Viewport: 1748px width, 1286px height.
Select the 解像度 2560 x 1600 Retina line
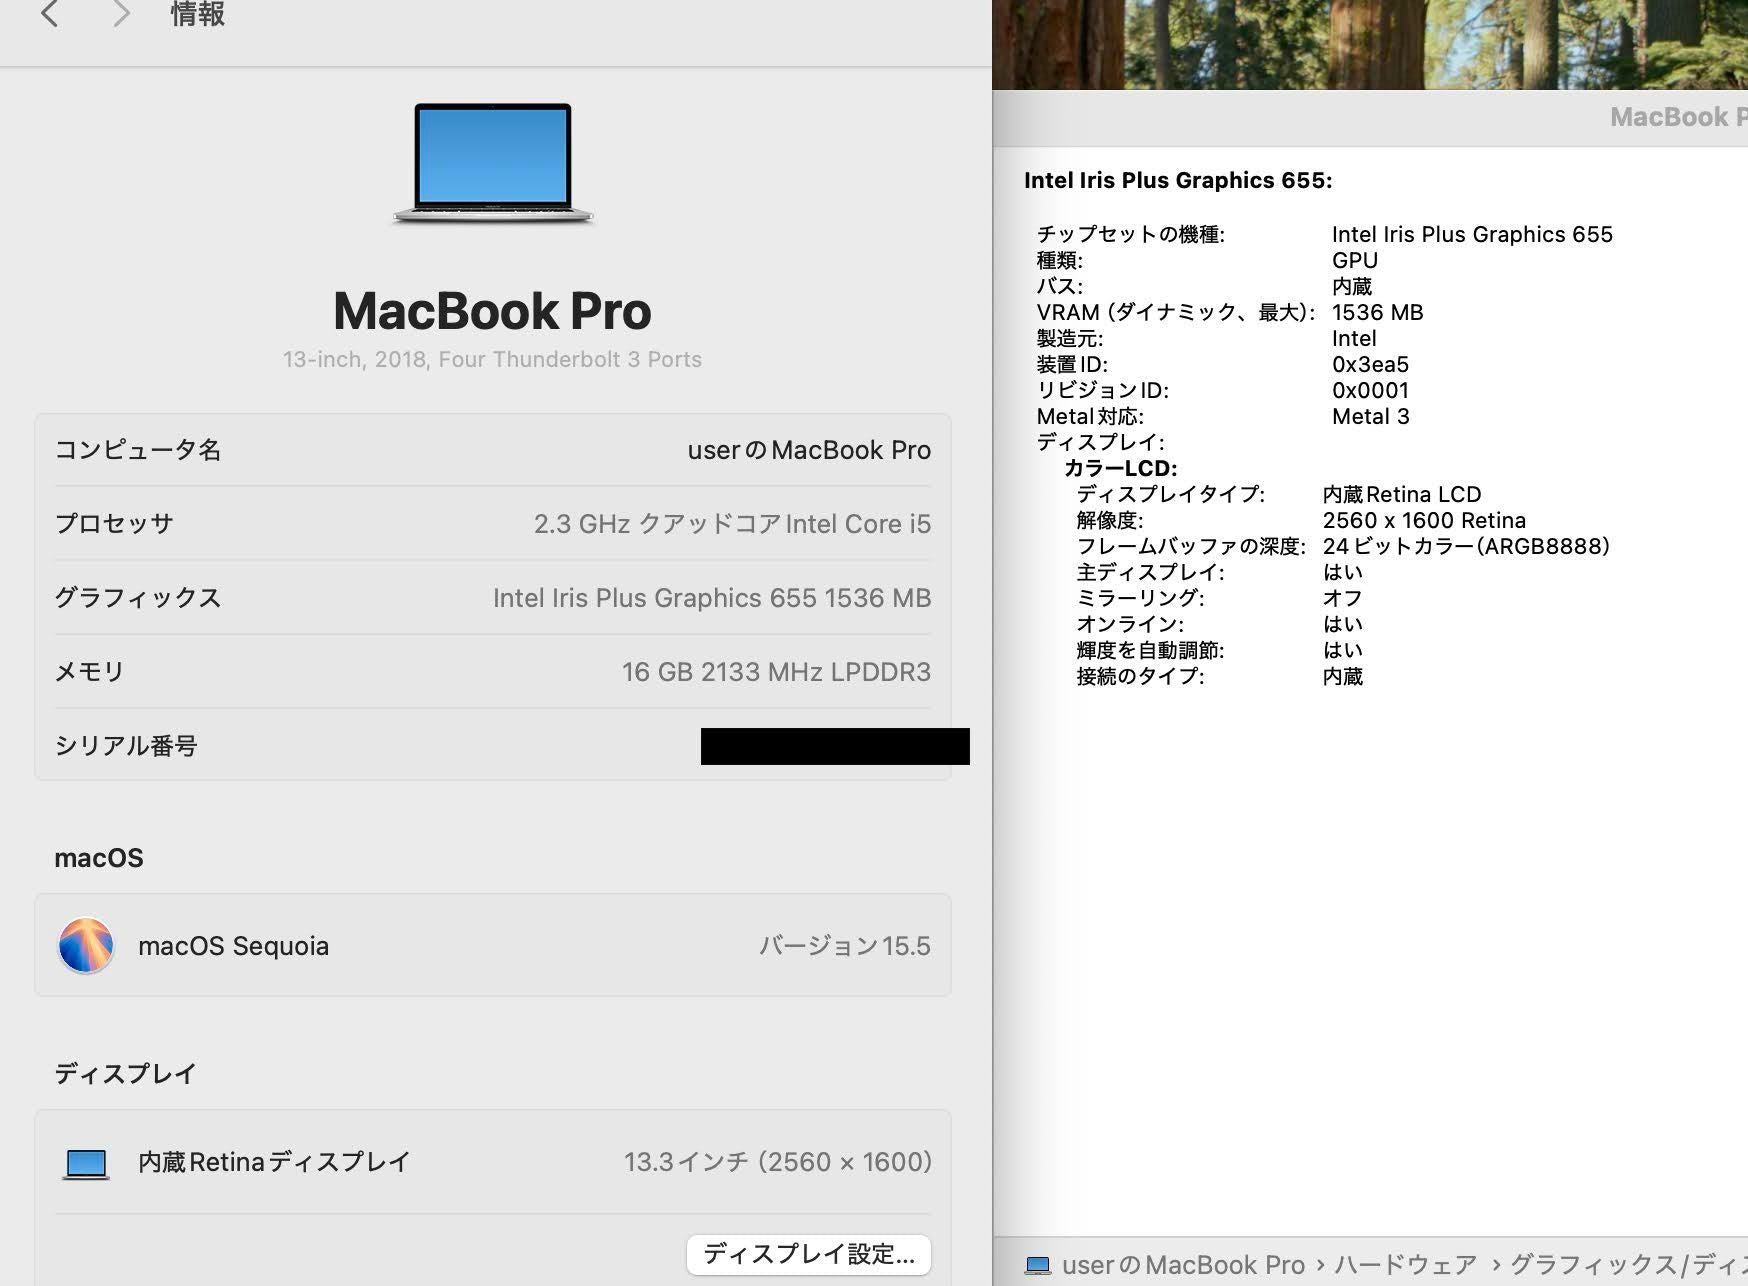[1423, 520]
